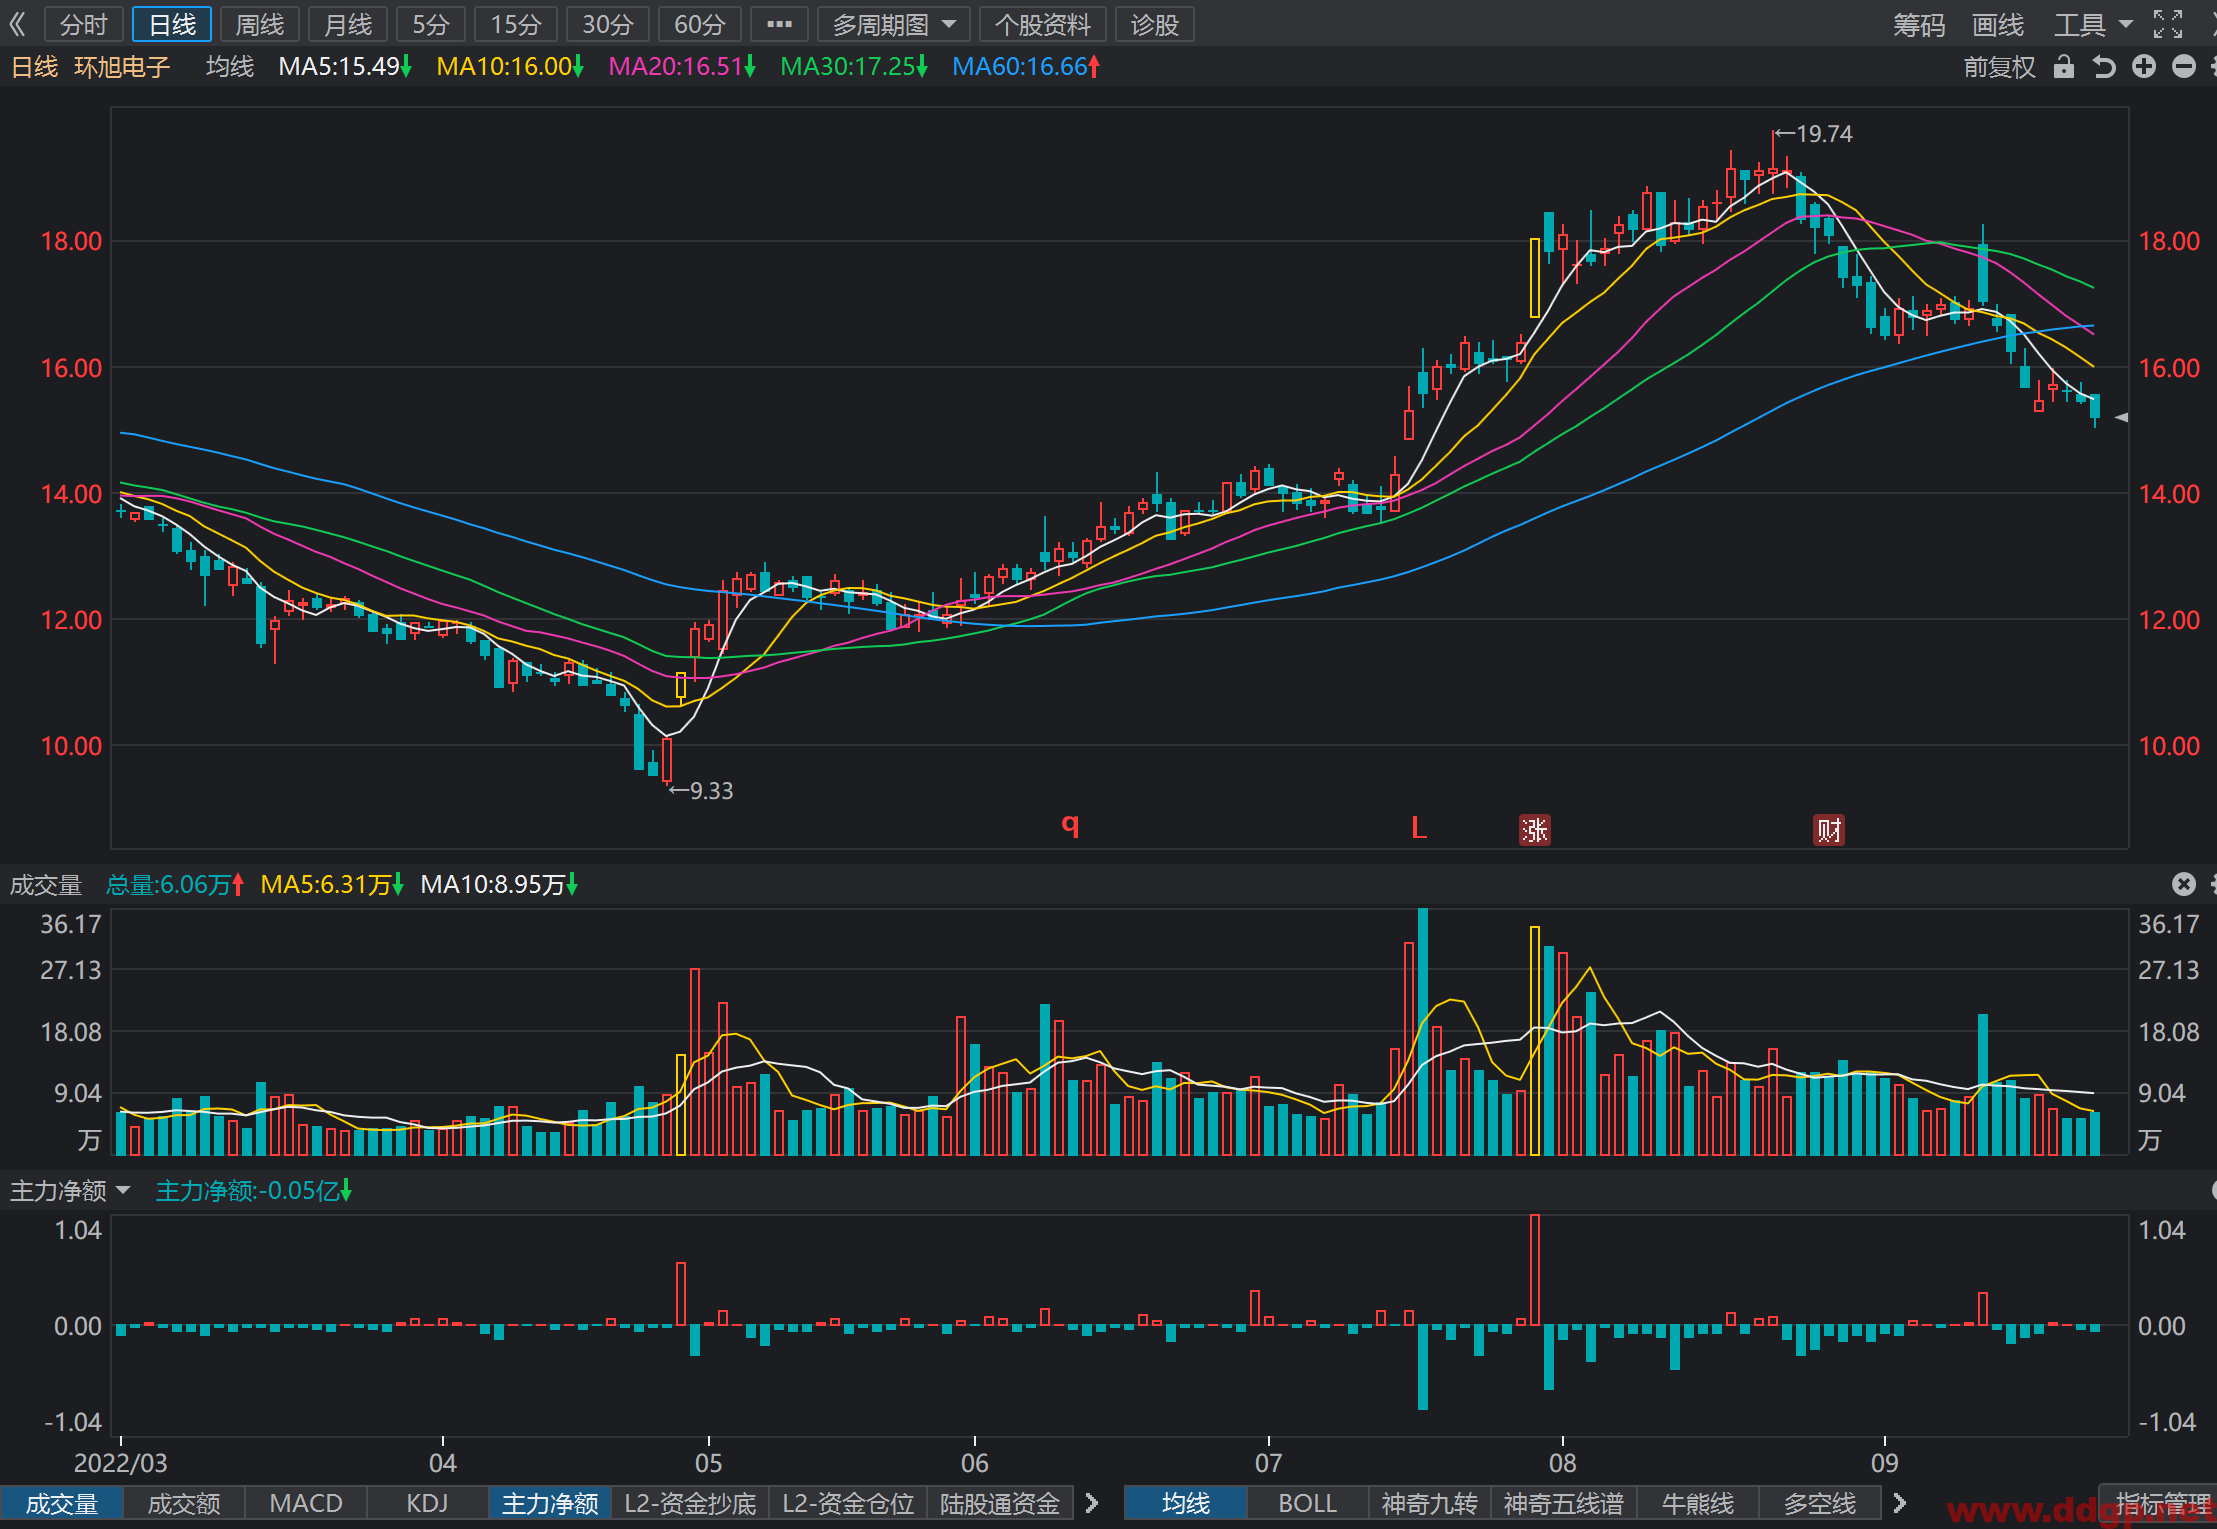2217x1529 pixels.
Task: Select the 牛熊线 overlay tab
Action: click(x=1698, y=1504)
